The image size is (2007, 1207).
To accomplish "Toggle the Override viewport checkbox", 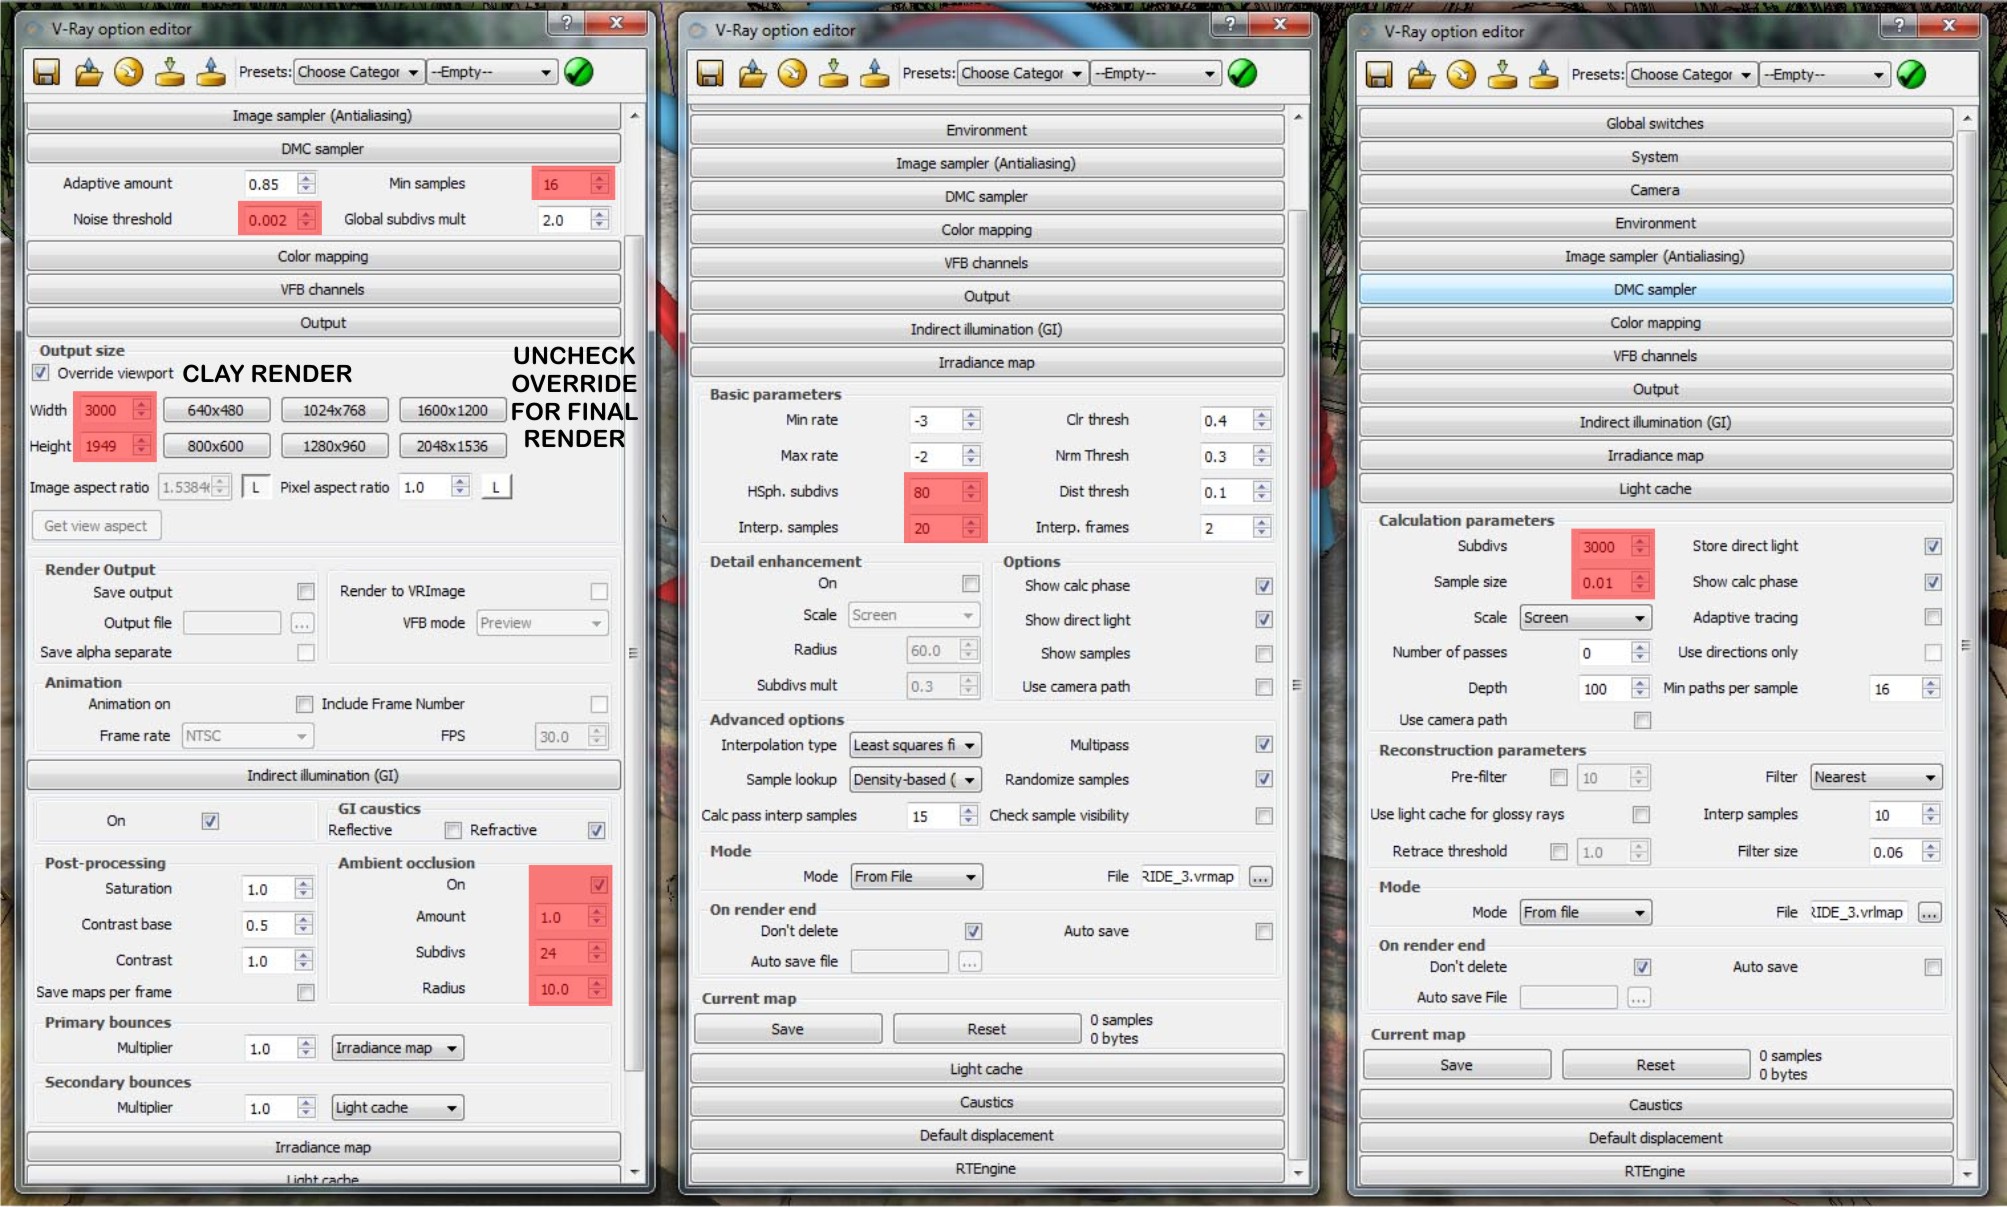I will click(x=40, y=373).
